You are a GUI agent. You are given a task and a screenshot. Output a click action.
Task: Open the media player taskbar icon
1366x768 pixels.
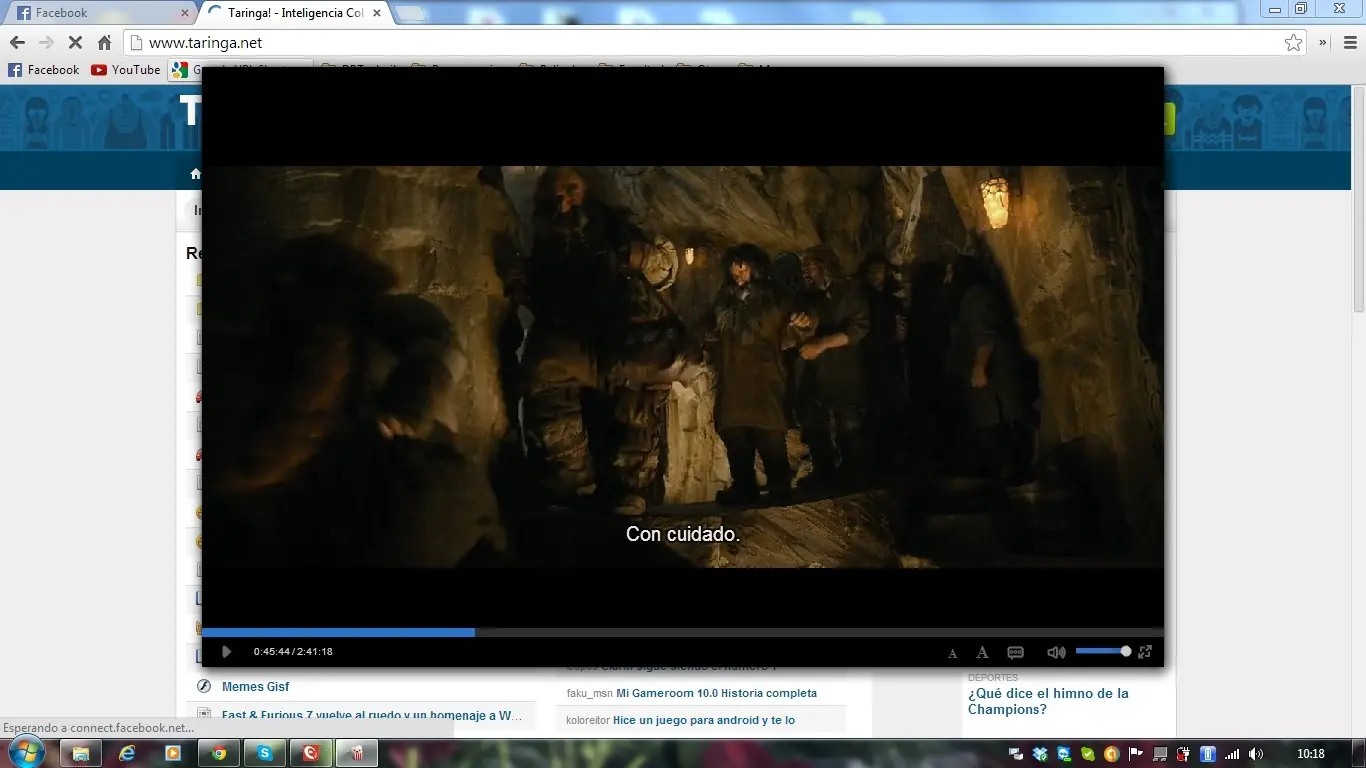pos(172,753)
